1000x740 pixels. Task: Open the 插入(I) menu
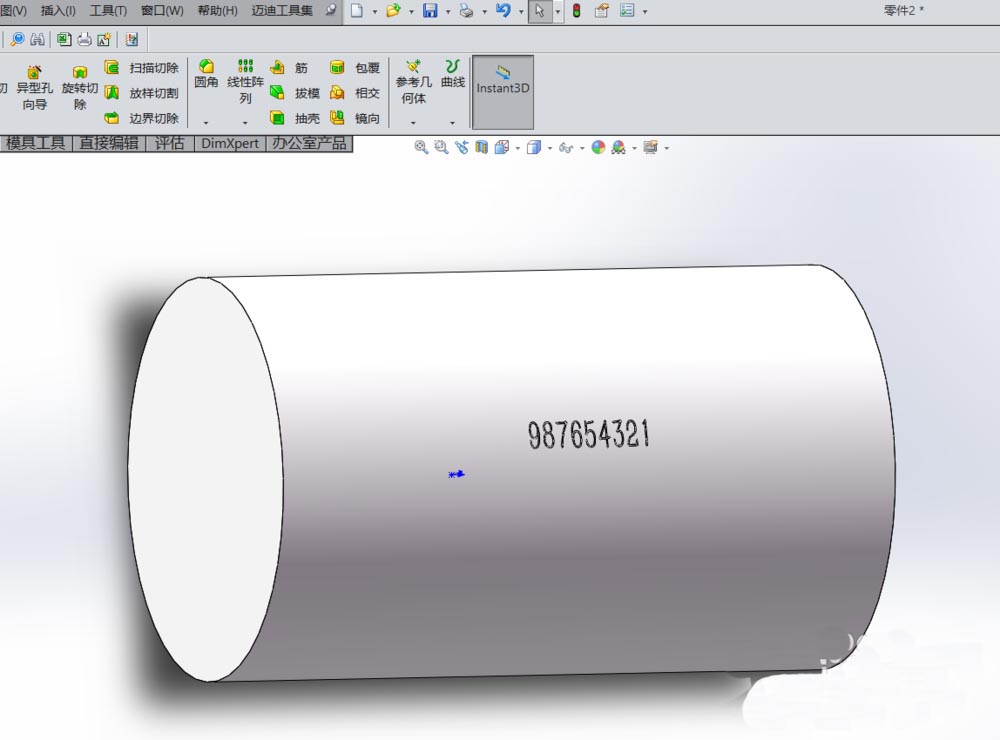coord(58,11)
